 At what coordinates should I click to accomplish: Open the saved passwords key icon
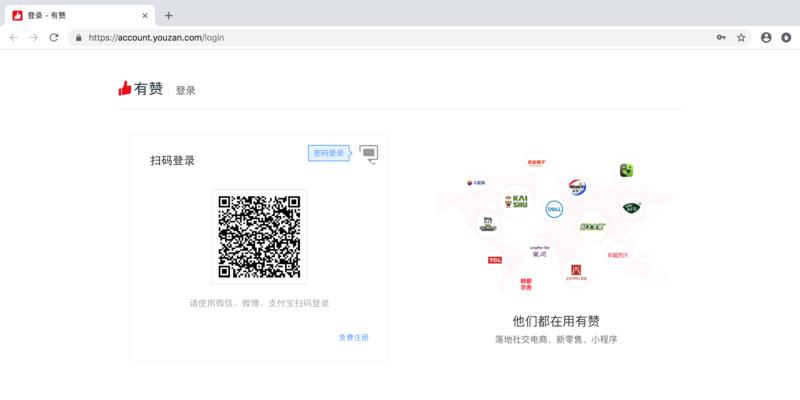[721, 37]
